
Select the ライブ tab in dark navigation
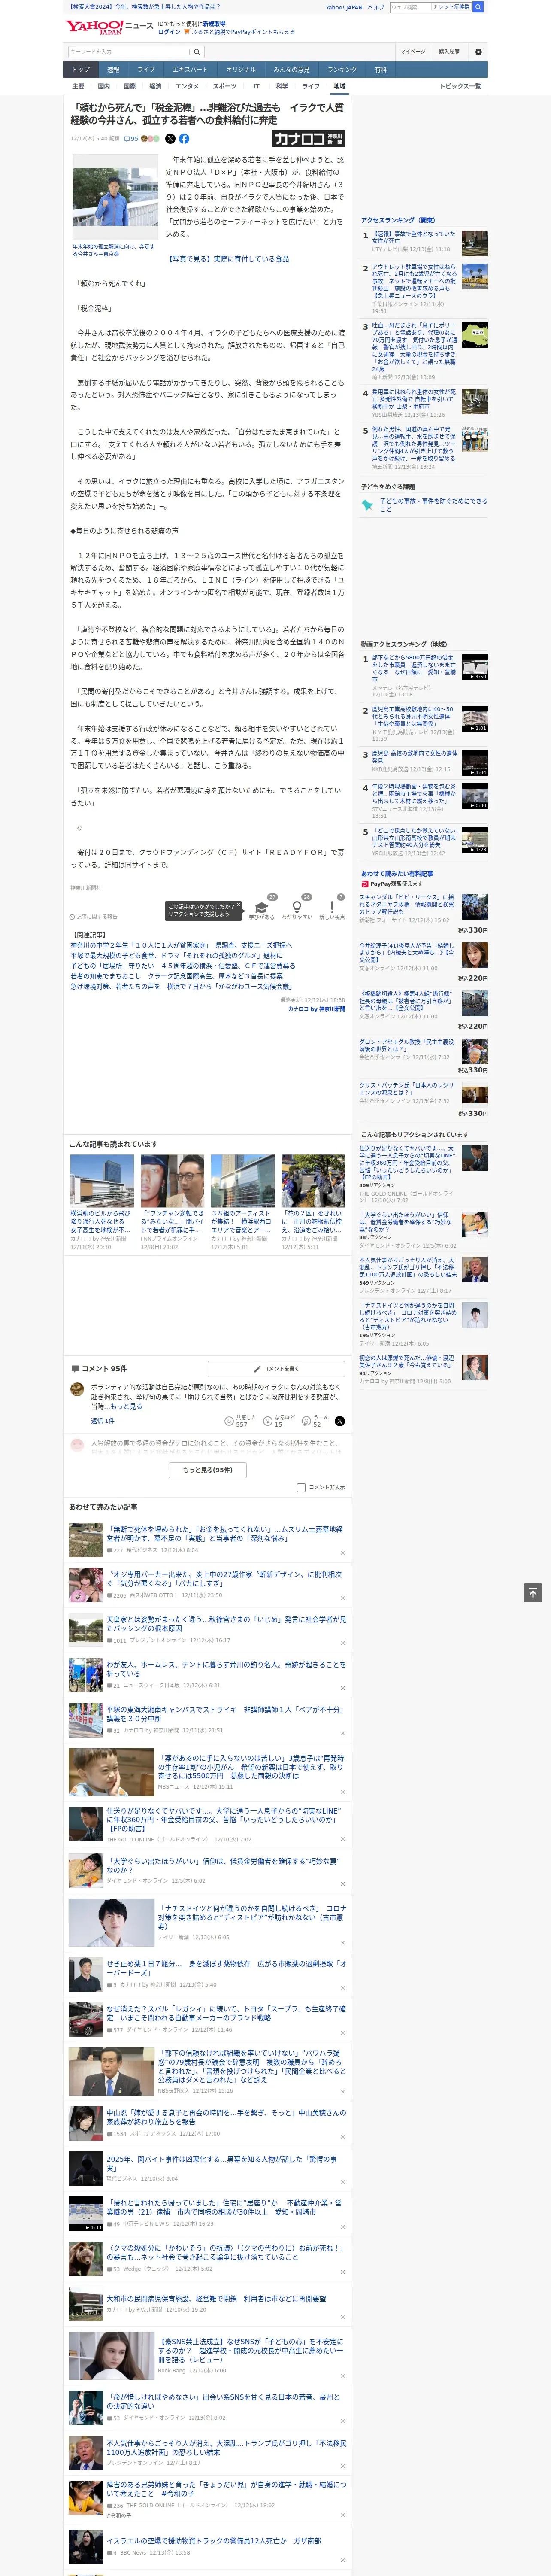(146, 69)
